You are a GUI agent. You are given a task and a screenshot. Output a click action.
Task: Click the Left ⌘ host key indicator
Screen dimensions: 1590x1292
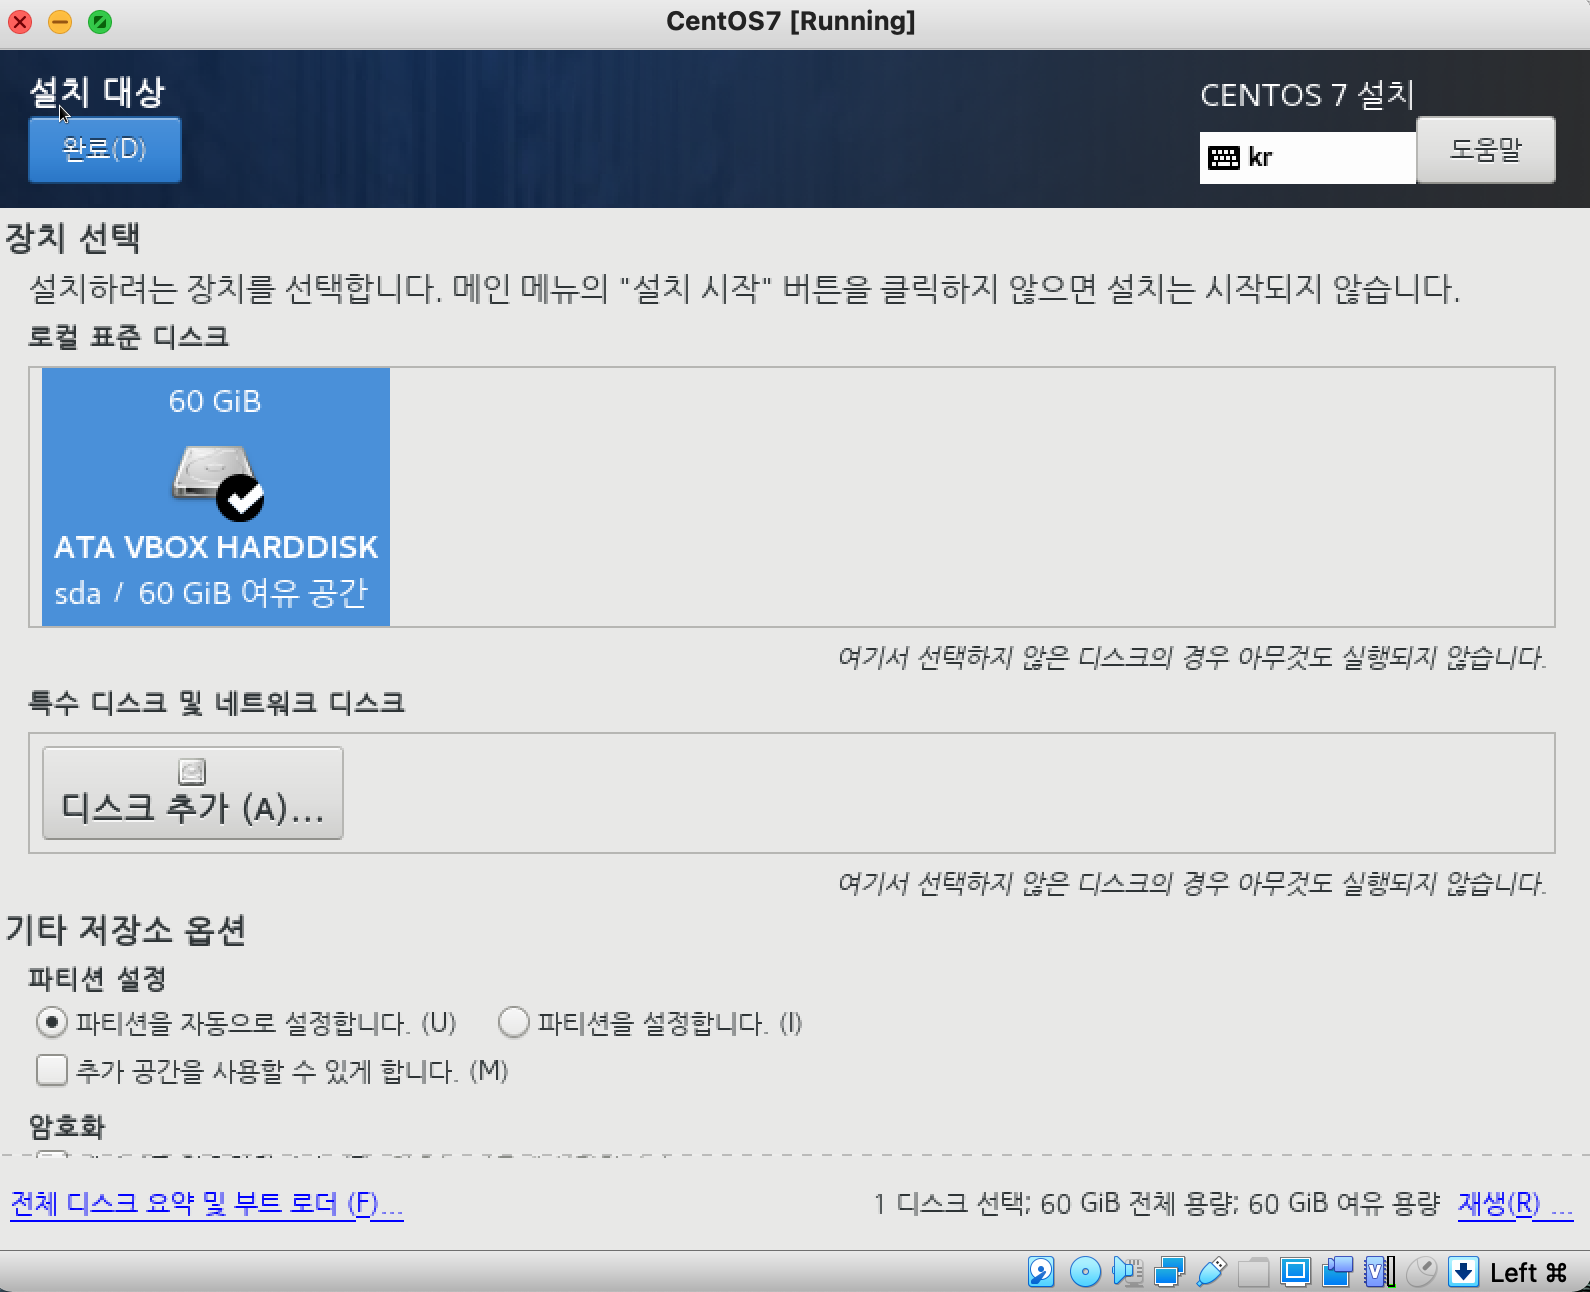(1529, 1272)
